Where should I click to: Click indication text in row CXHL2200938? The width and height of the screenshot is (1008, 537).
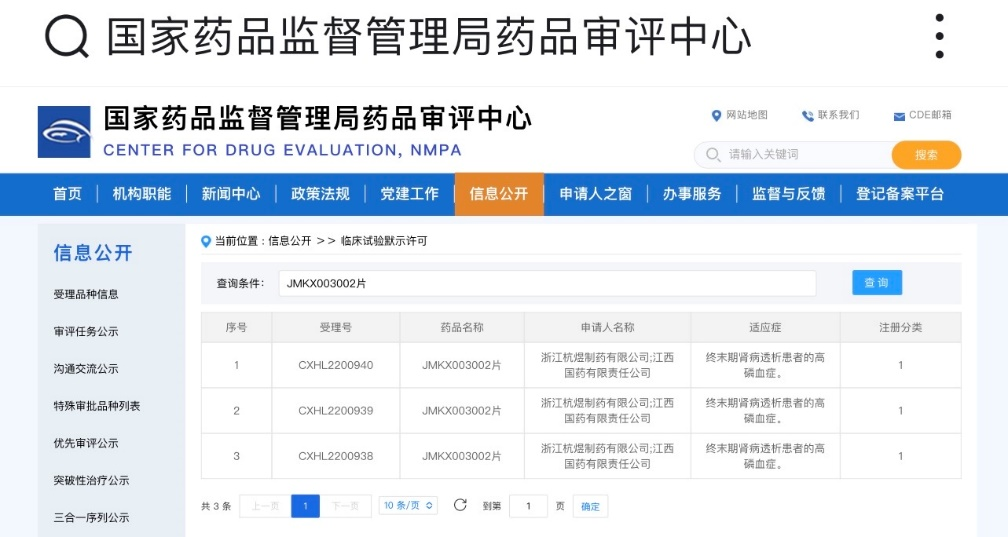click(765, 456)
